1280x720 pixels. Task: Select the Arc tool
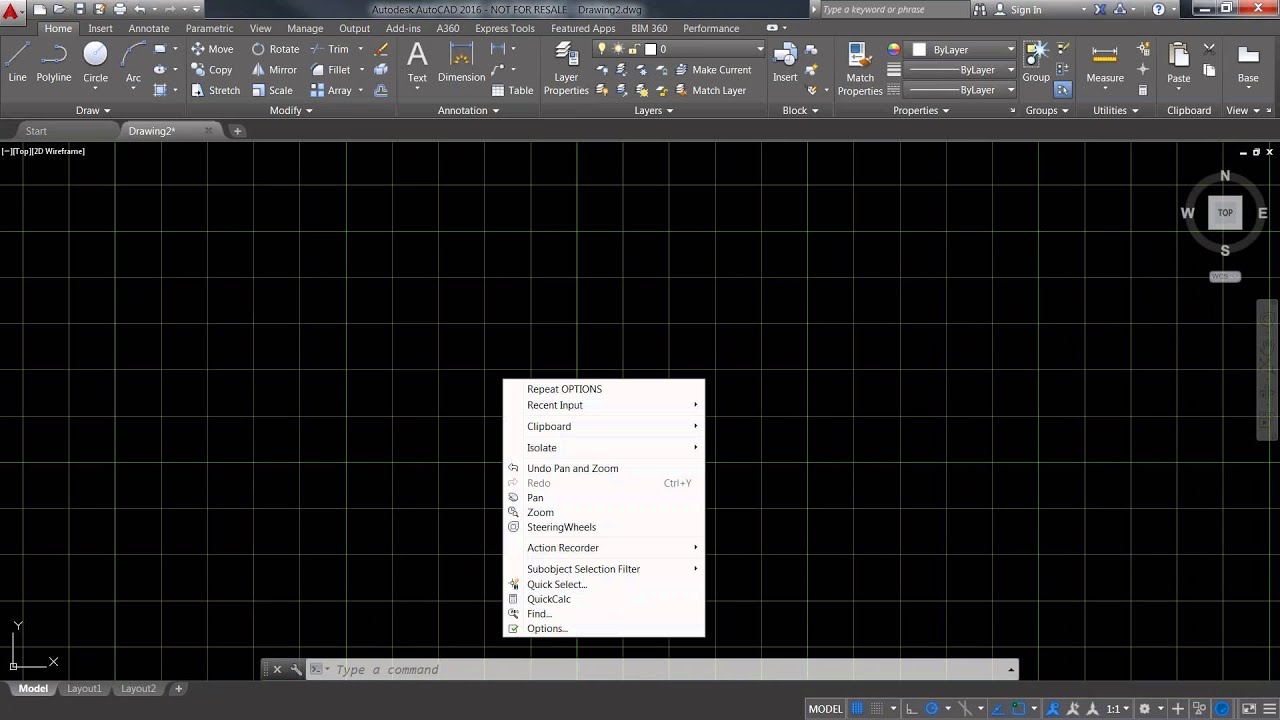coord(133,62)
